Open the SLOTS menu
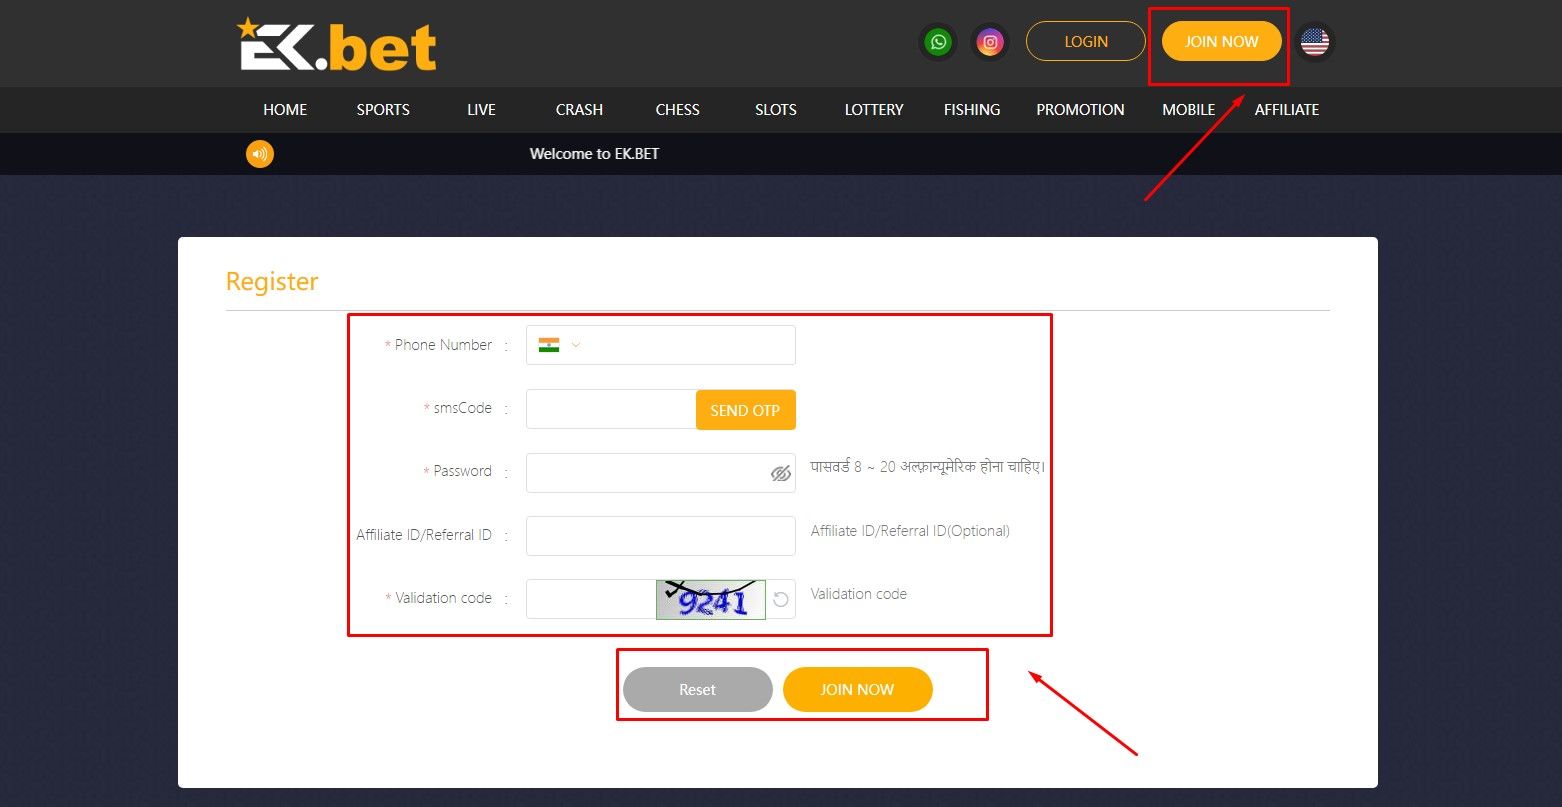 point(776,110)
